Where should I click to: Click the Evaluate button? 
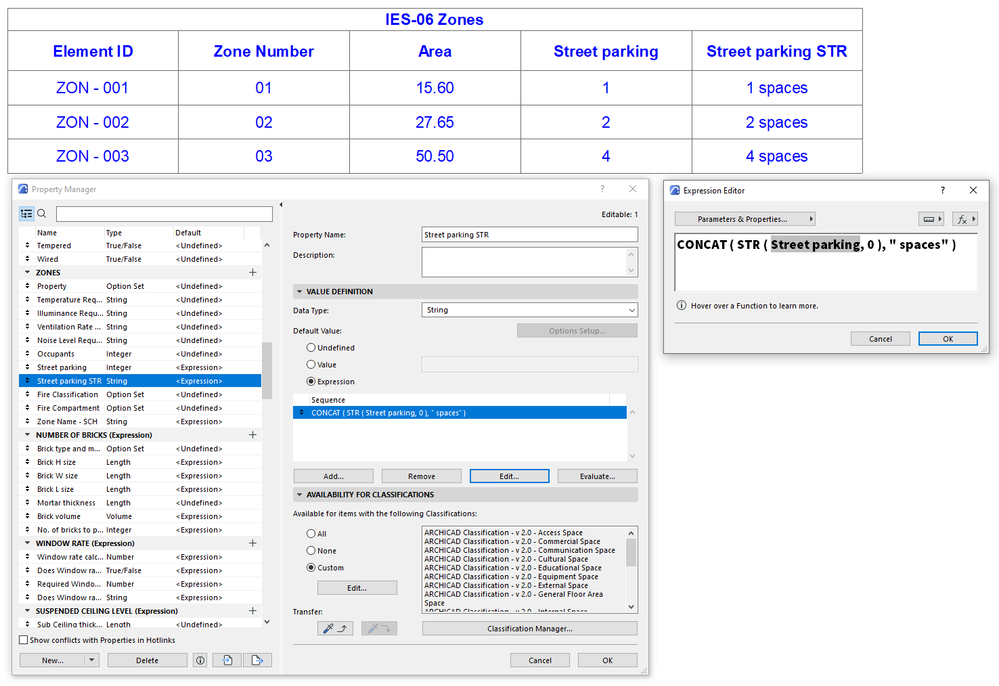point(598,475)
